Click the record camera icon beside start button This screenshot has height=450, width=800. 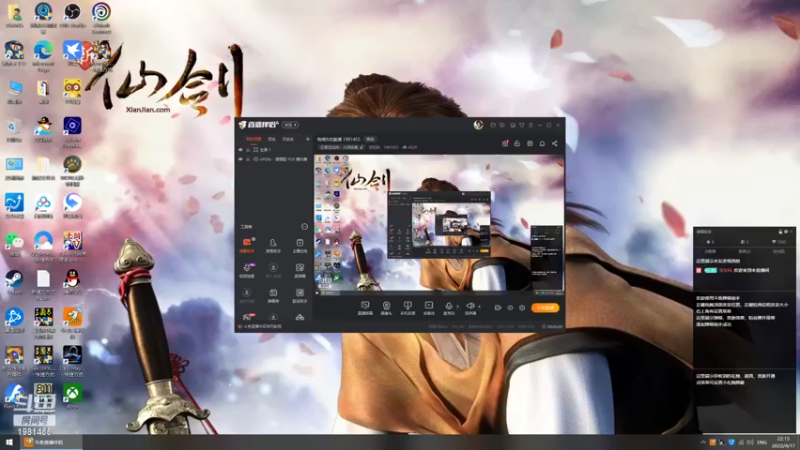click(x=497, y=308)
